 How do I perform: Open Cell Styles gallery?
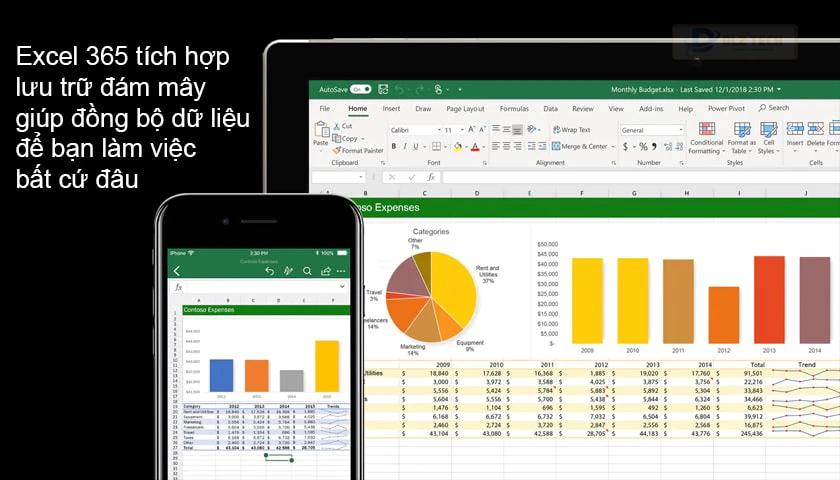coord(769,138)
